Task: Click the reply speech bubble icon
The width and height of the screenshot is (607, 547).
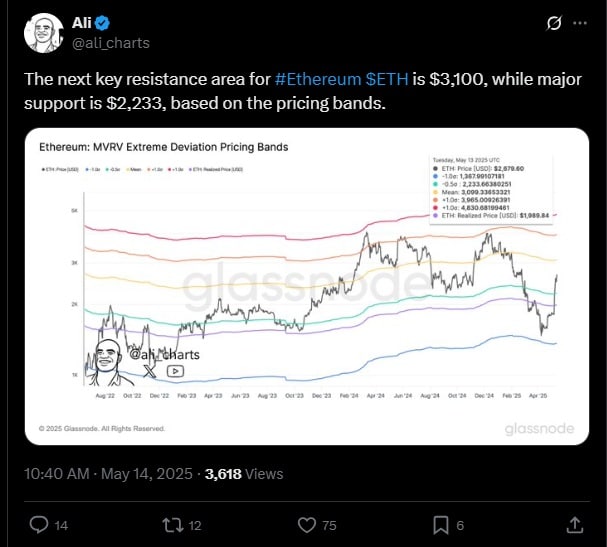Action: (39, 525)
